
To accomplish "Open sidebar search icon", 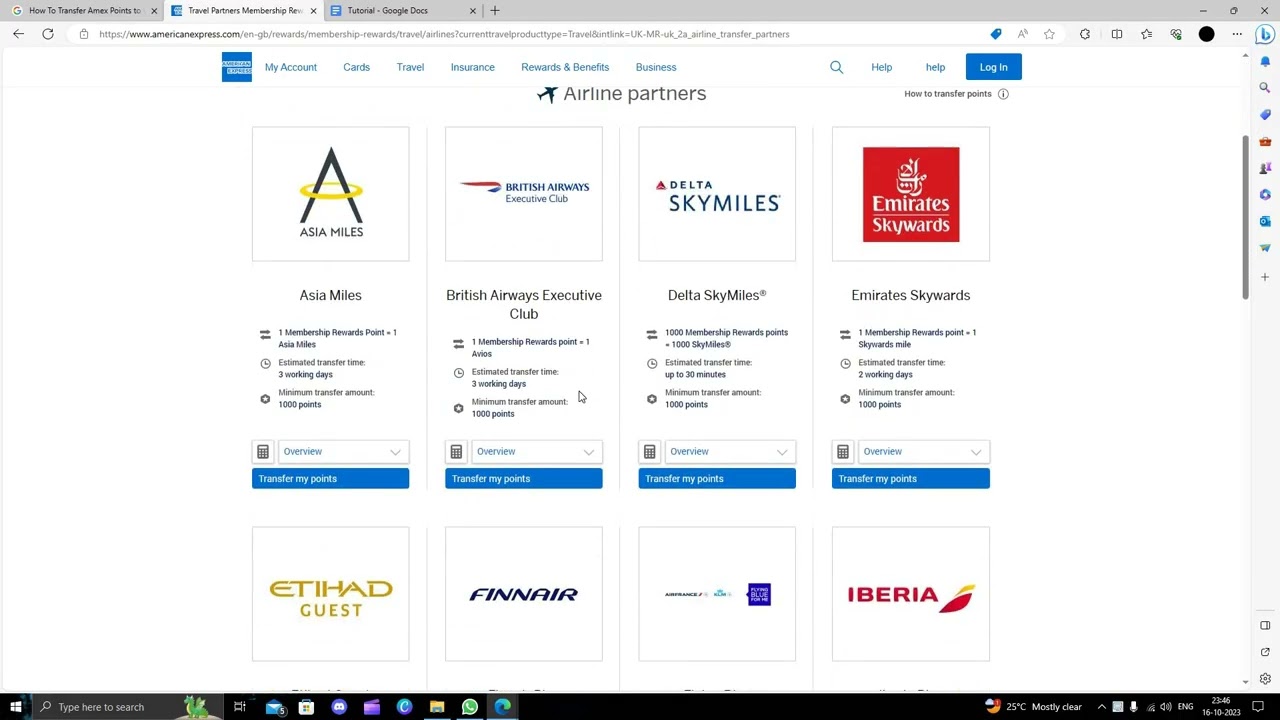I will point(1265,88).
